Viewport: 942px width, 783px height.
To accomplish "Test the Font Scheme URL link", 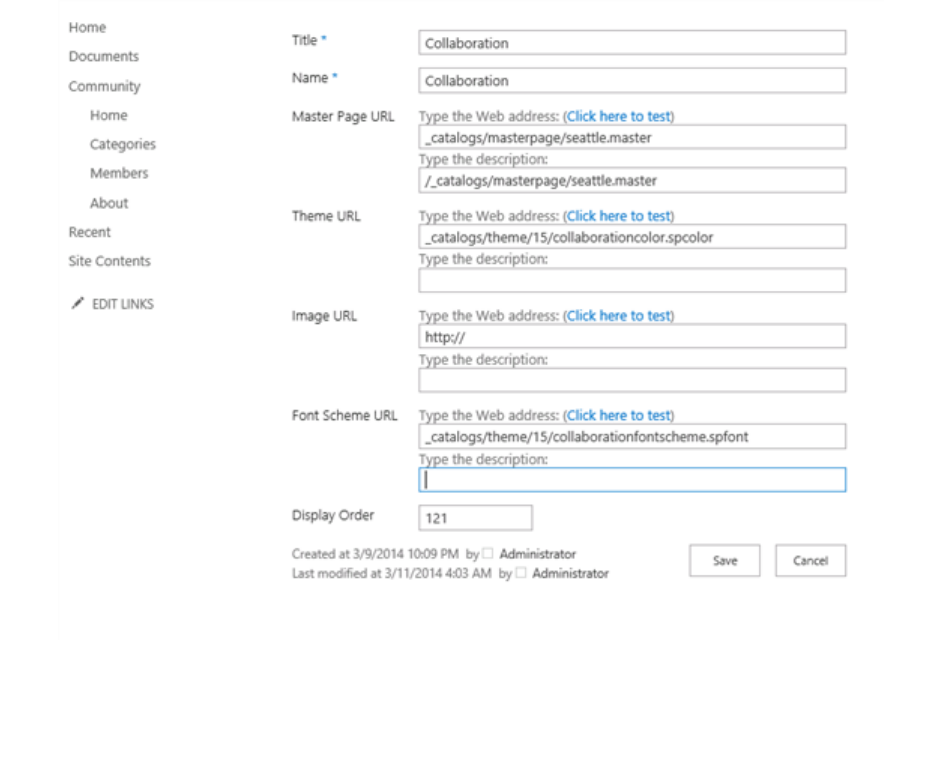I will pyautogui.click(x=618, y=415).
